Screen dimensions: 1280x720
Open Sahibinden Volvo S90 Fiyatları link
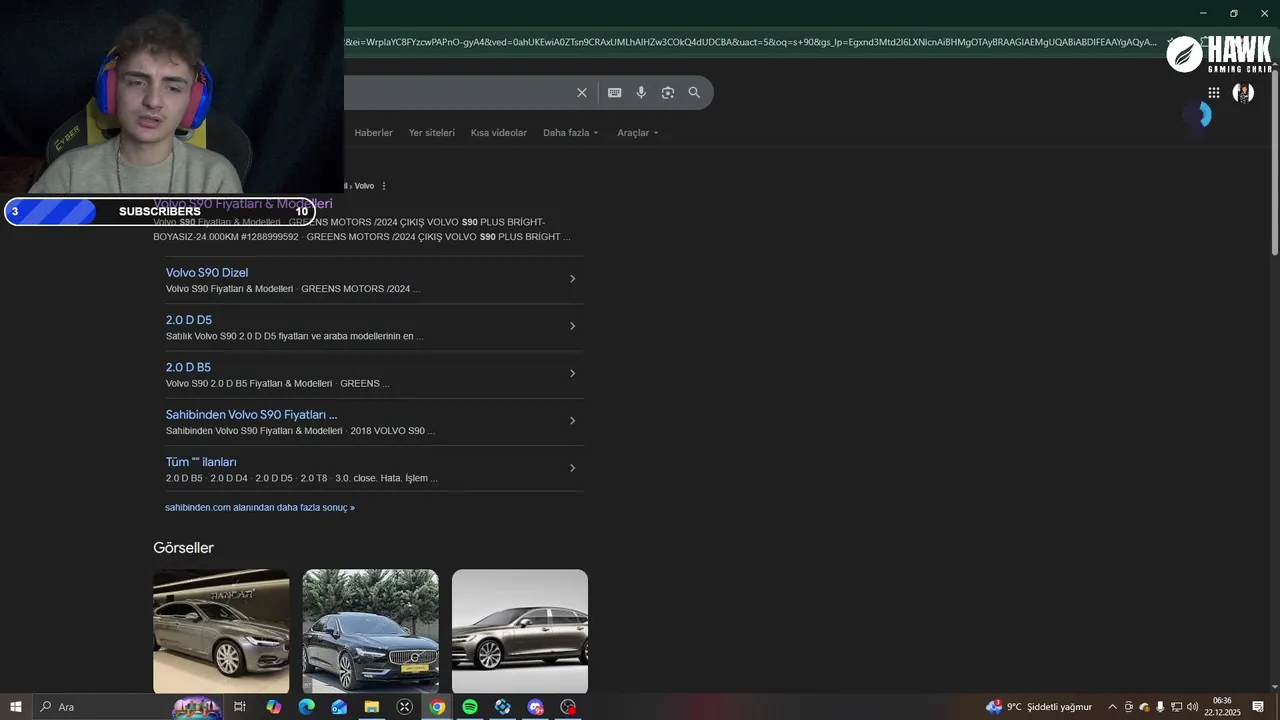click(x=251, y=415)
